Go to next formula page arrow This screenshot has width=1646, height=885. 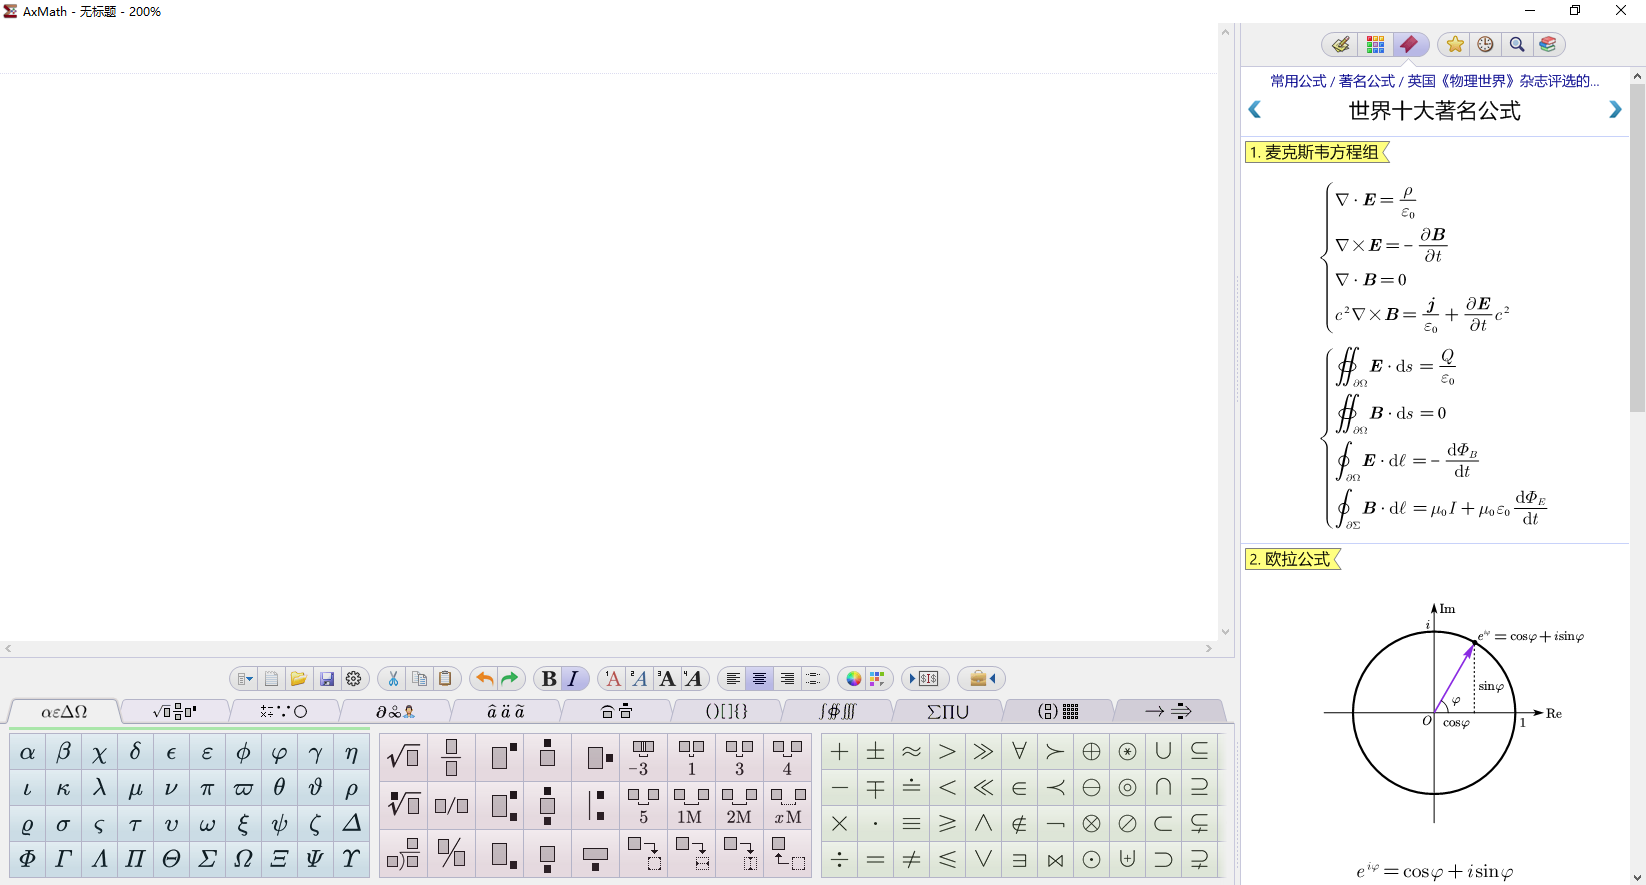tap(1615, 110)
